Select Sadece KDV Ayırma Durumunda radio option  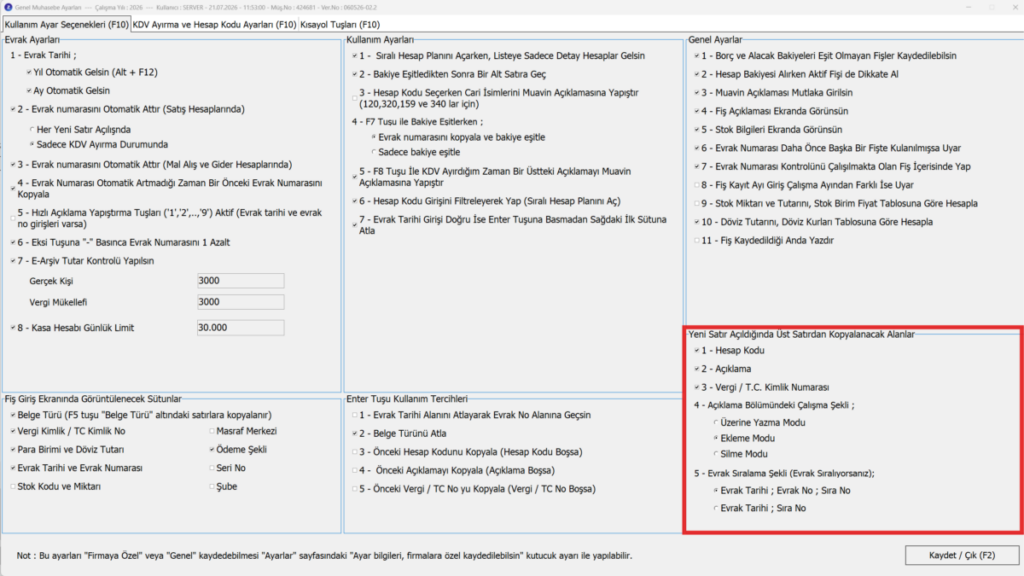click(x=32, y=144)
